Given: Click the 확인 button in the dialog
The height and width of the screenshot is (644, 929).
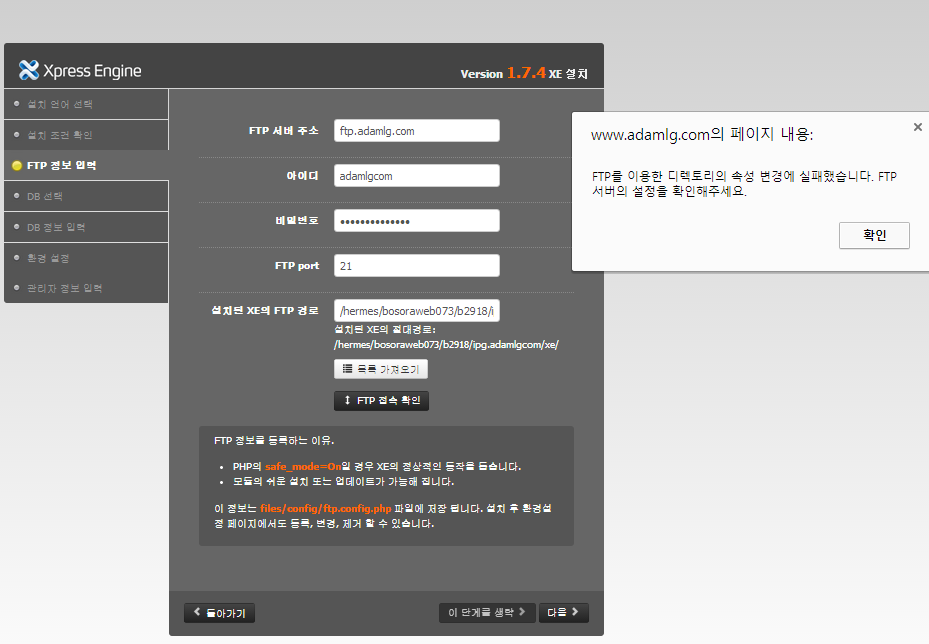Looking at the screenshot, I should click(873, 235).
